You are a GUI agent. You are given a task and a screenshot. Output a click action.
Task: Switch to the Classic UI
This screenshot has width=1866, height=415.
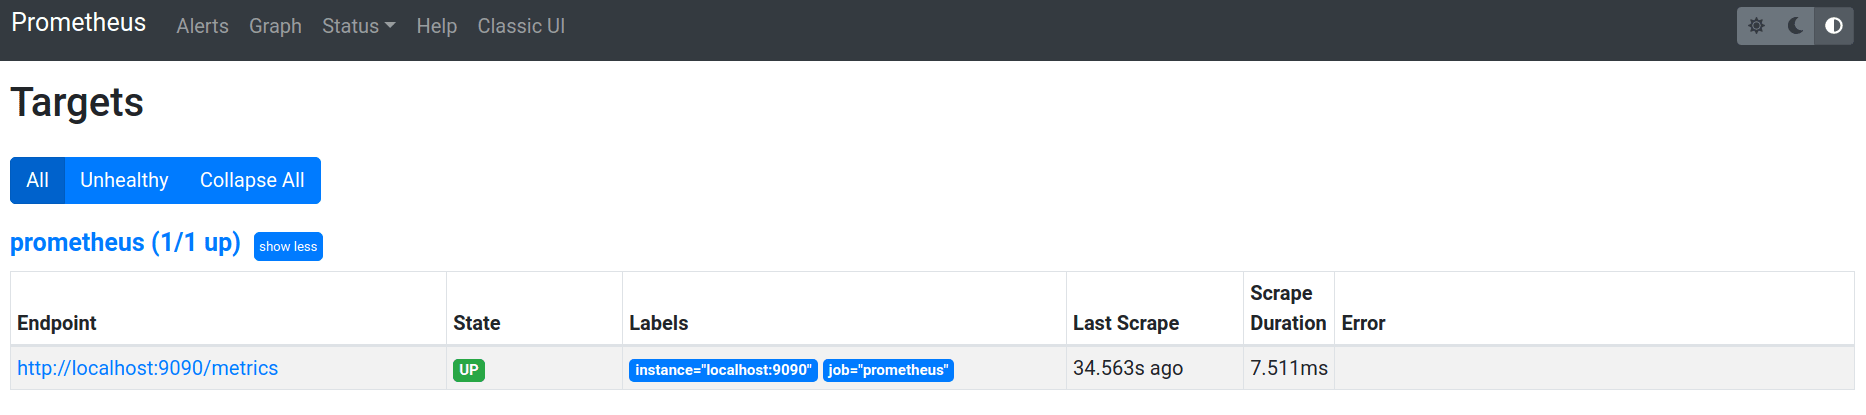tap(521, 26)
